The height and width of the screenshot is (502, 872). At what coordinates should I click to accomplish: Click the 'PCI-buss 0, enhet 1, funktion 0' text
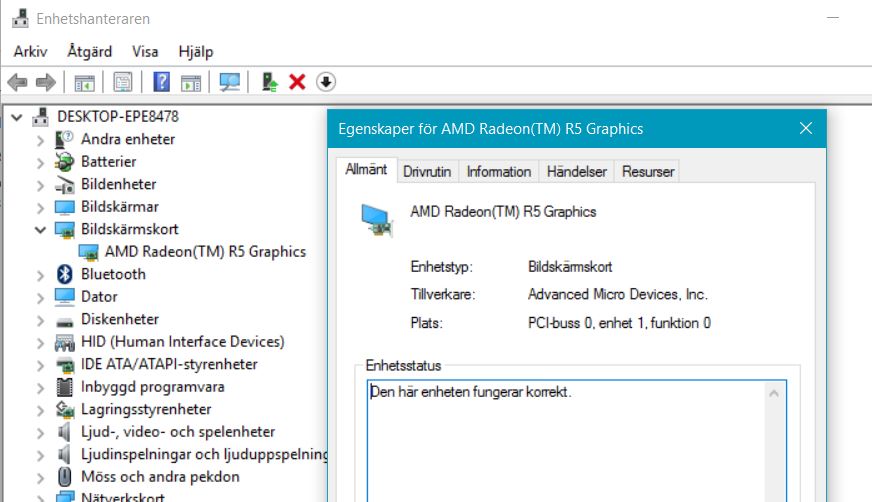620,323
